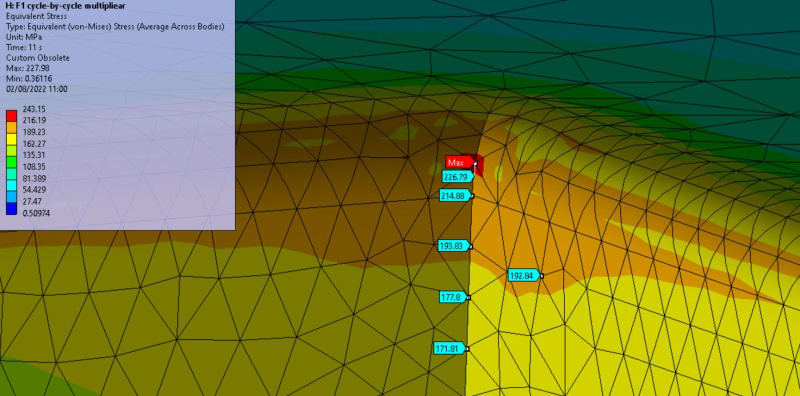The height and width of the screenshot is (396, 800).
Task: Click the yellow legend color band
Action: tap(11, 138)
